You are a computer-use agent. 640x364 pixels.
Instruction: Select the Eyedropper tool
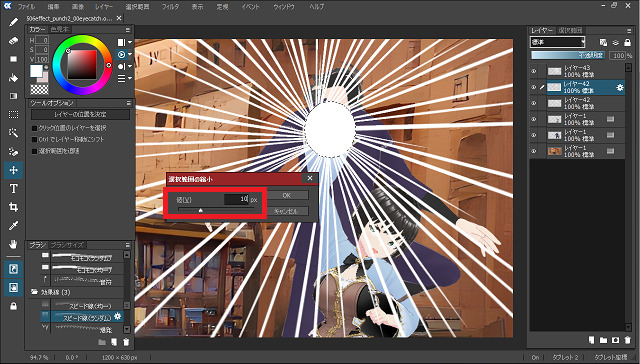tap(13, 226)
